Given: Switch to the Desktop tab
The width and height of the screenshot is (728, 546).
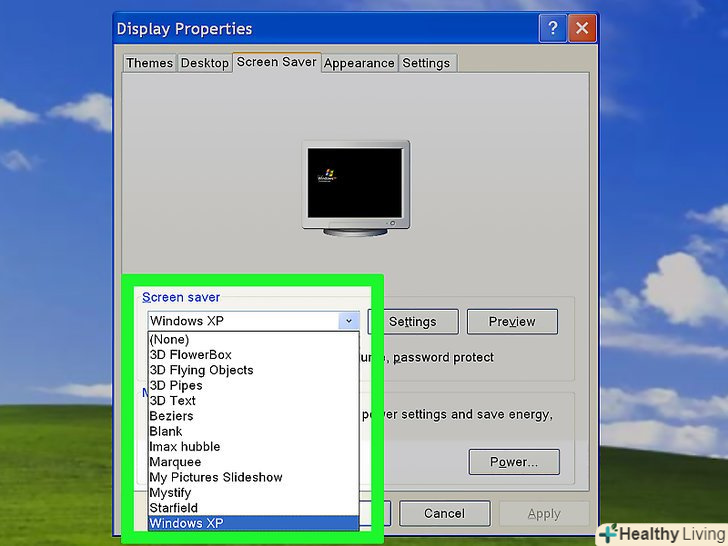Looking at the screenshot, I should click(x=205, y=63).
